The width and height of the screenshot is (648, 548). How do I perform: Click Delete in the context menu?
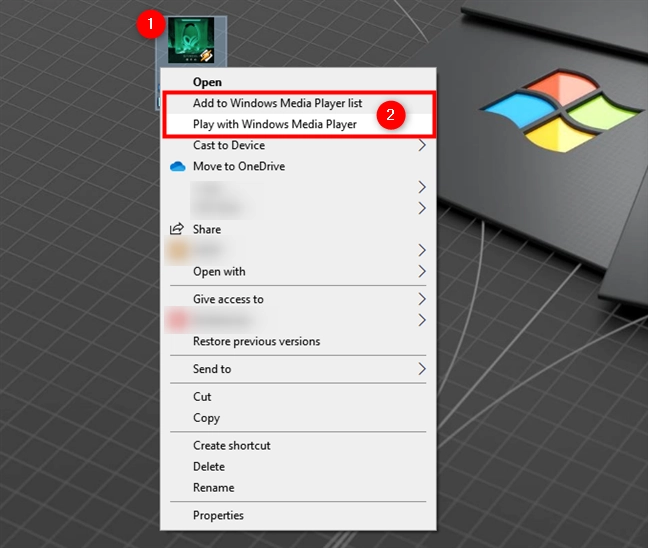[x=298, y=467]
